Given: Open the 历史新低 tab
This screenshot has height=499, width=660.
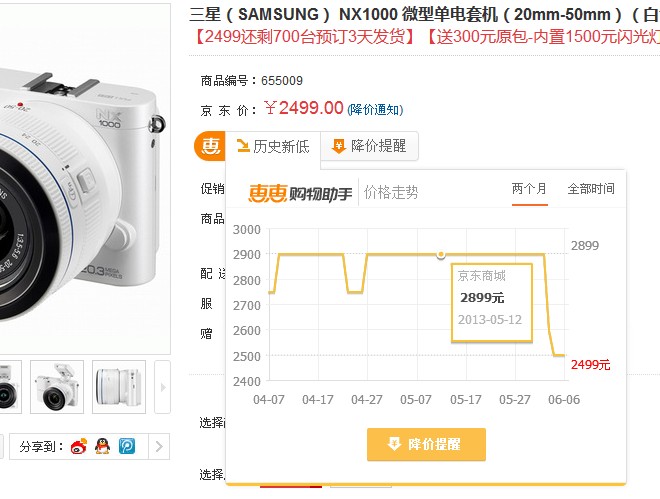Looking at the screenshot, I should [273, 146].
